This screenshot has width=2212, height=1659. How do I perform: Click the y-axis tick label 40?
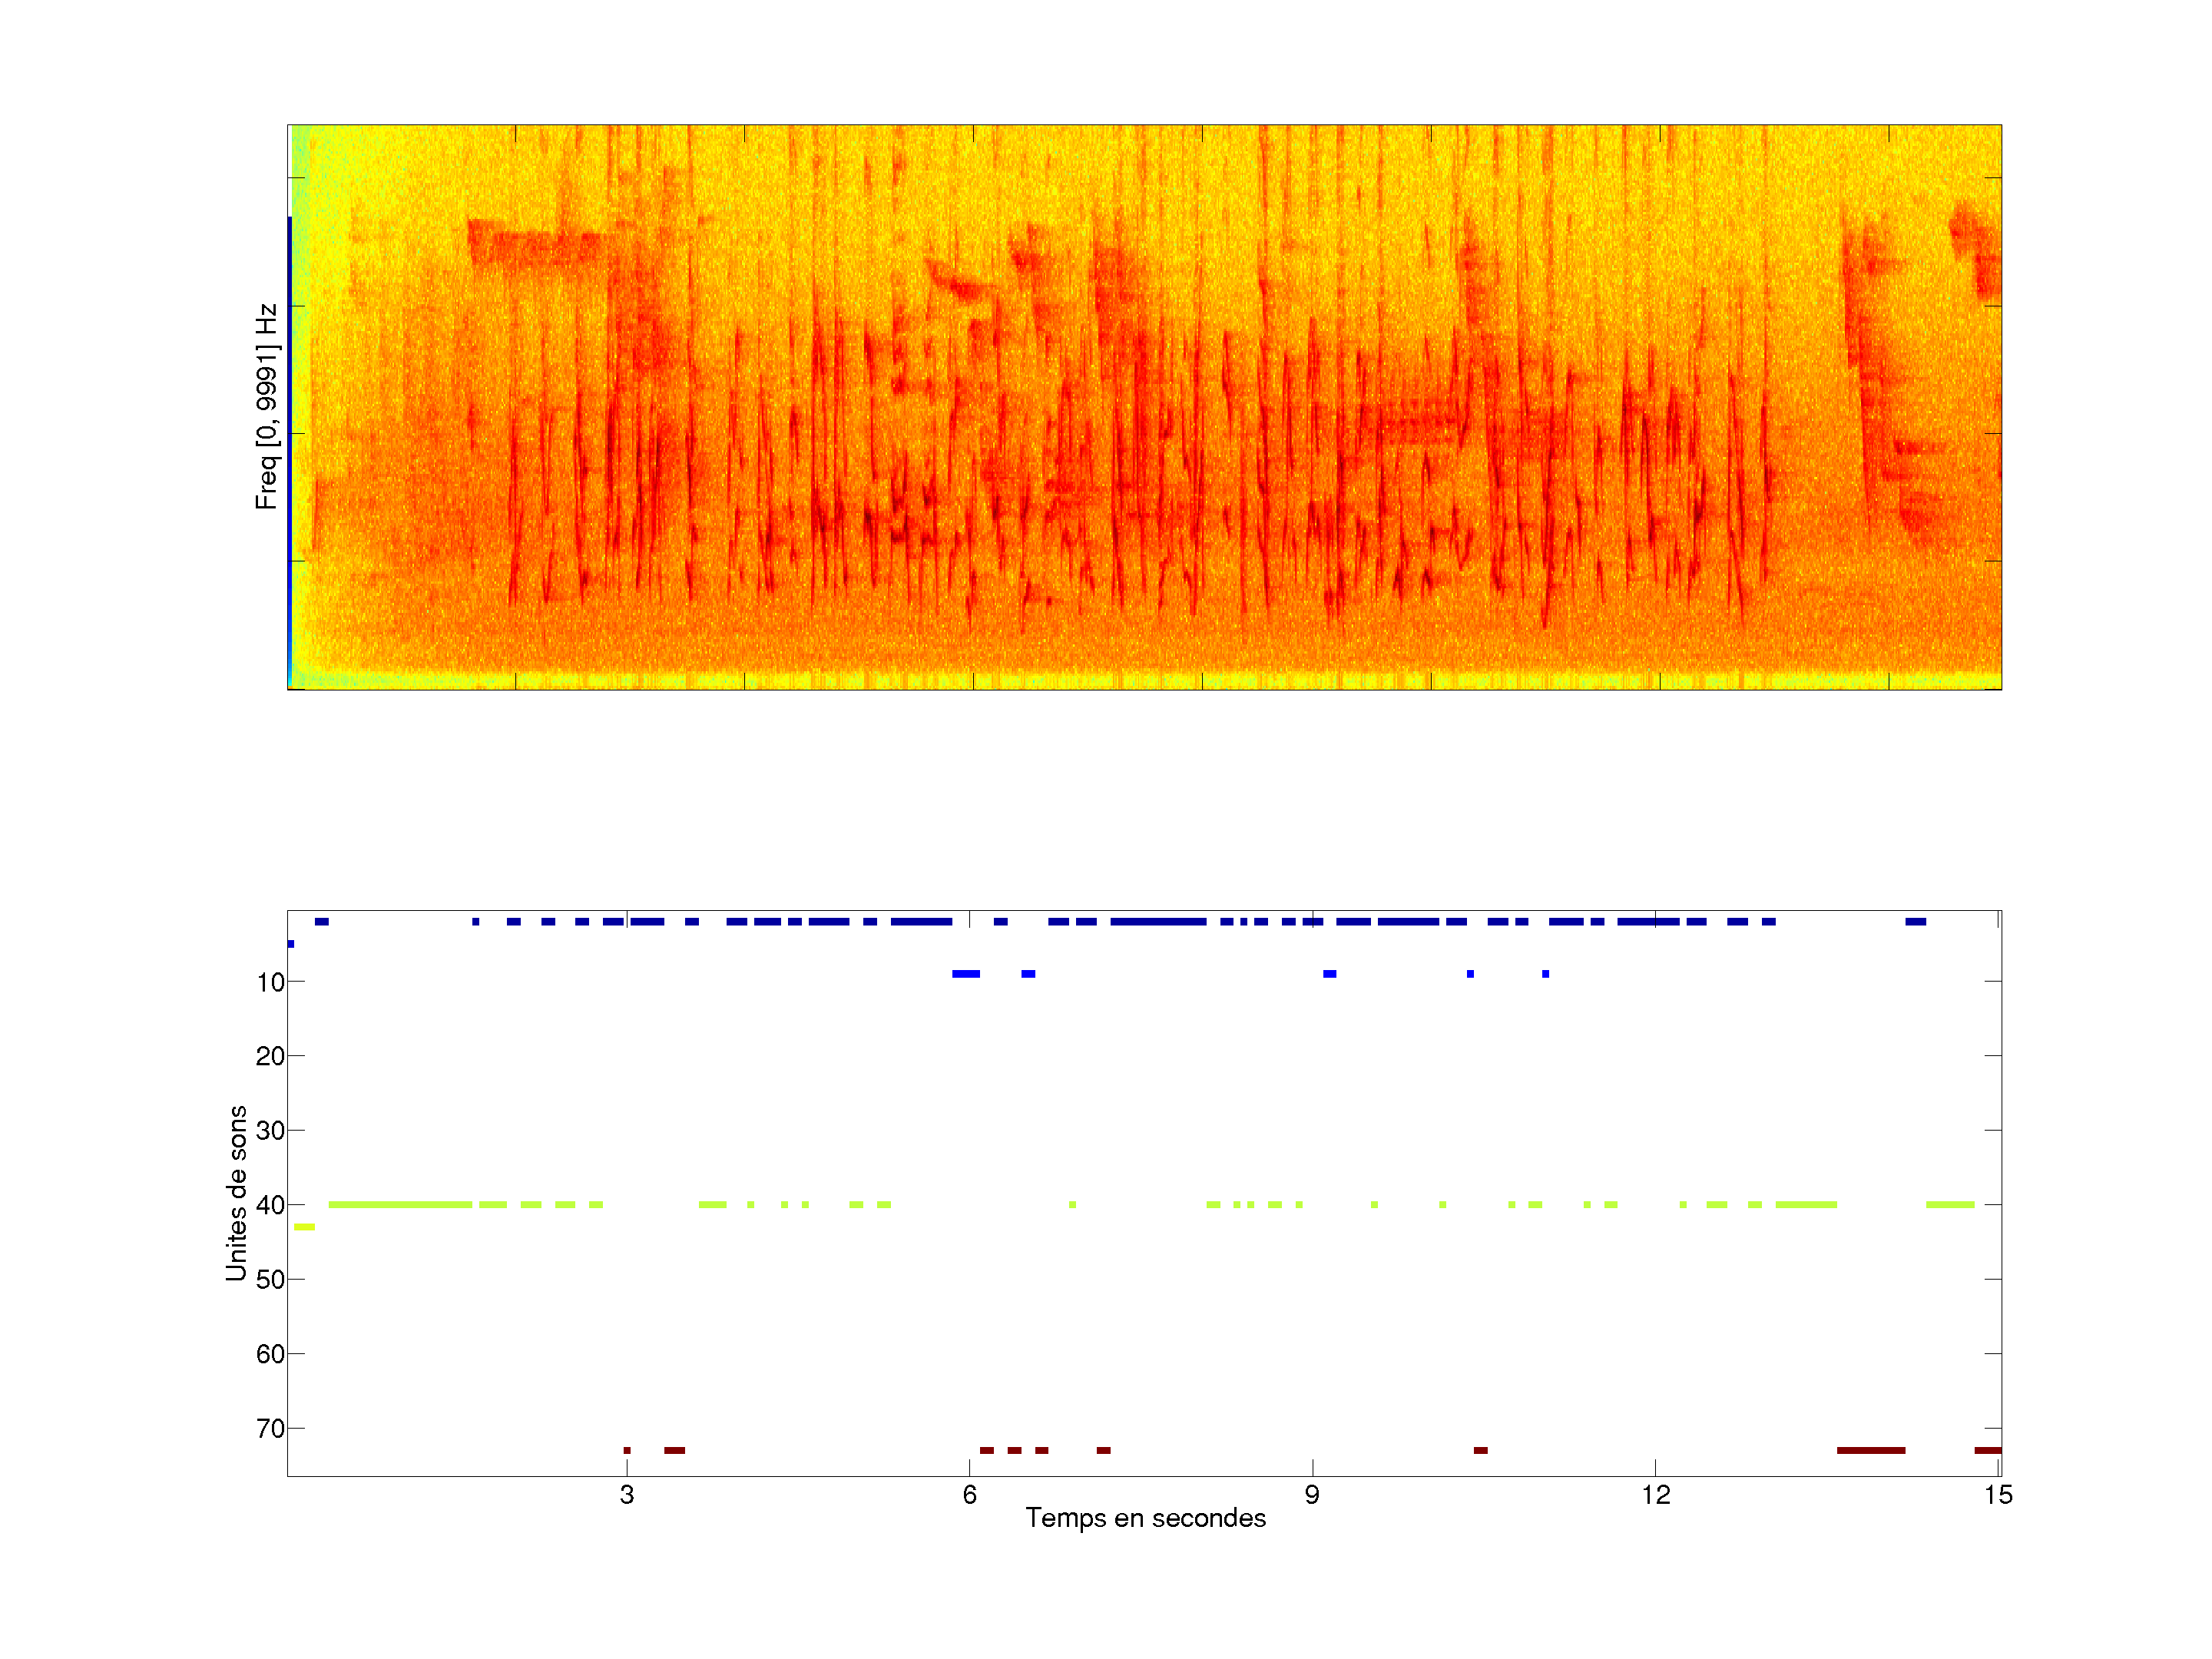click(270, 1205)
